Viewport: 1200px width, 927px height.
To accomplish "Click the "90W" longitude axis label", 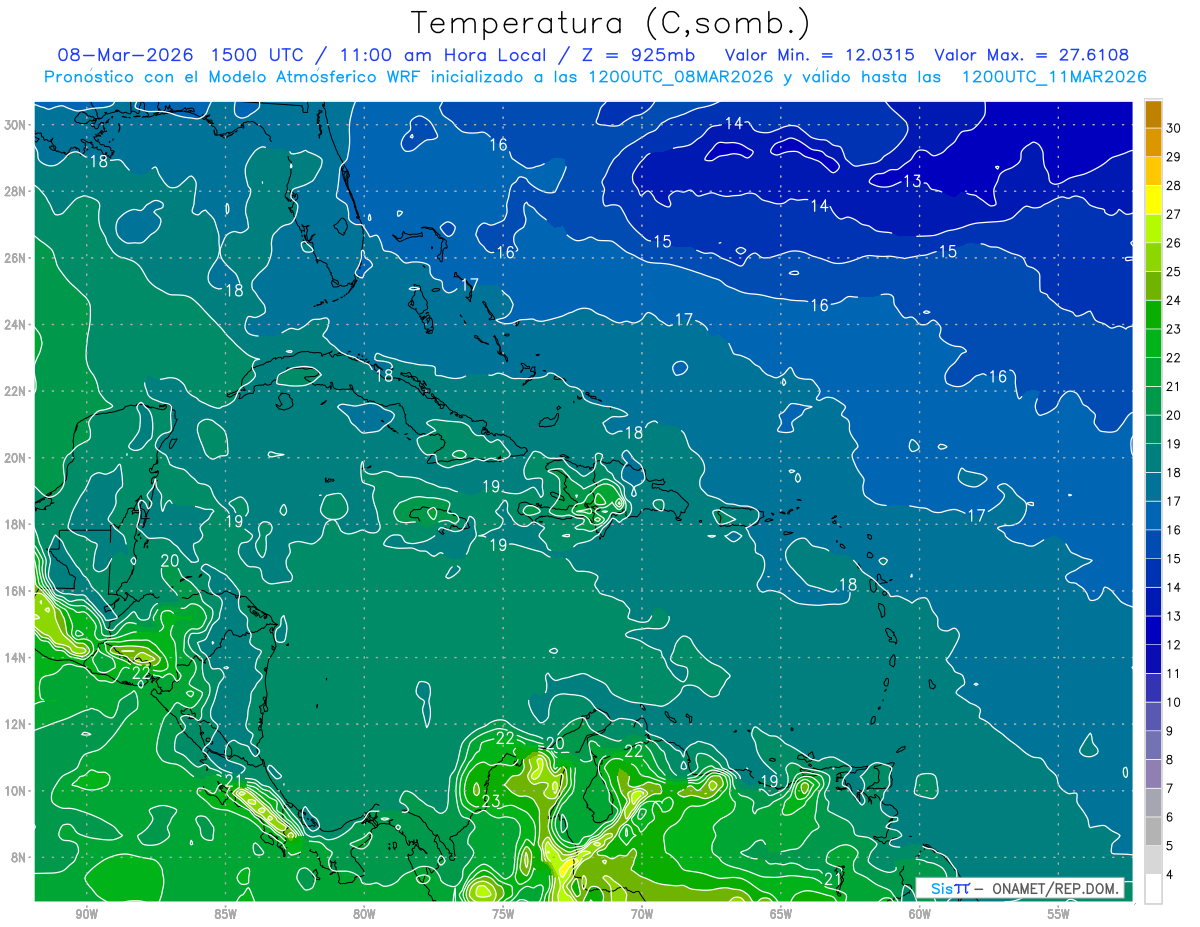I will coord(86,914).
